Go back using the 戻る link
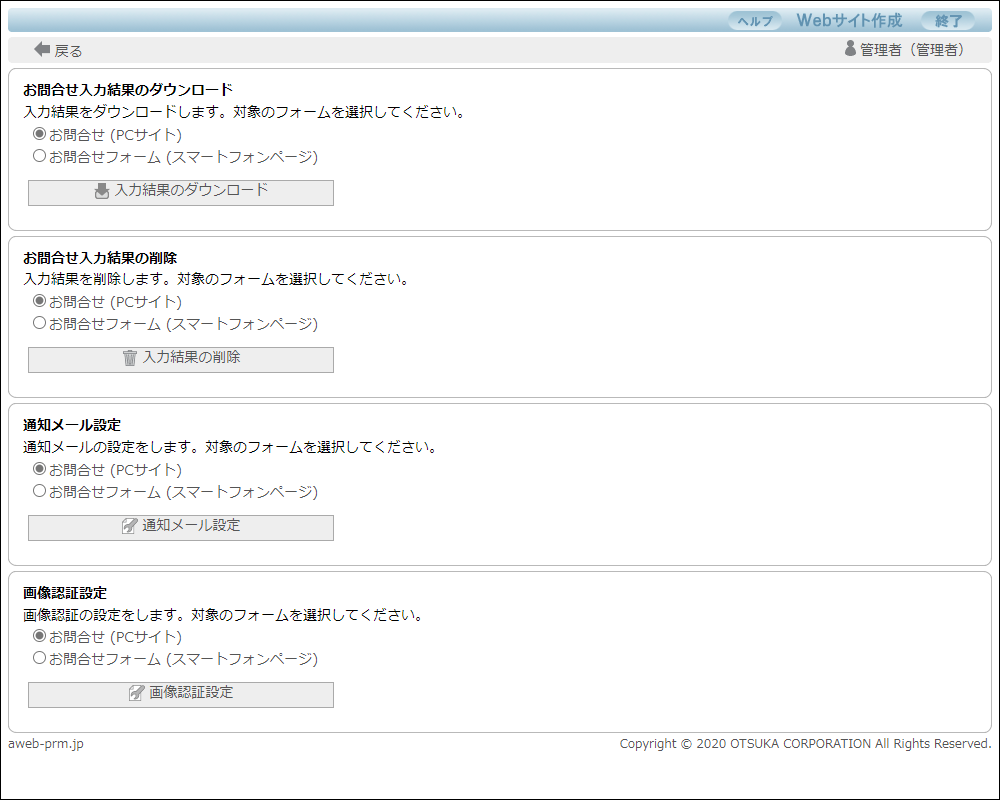This screenshot has height=800, width=1000. click(68, 51)
